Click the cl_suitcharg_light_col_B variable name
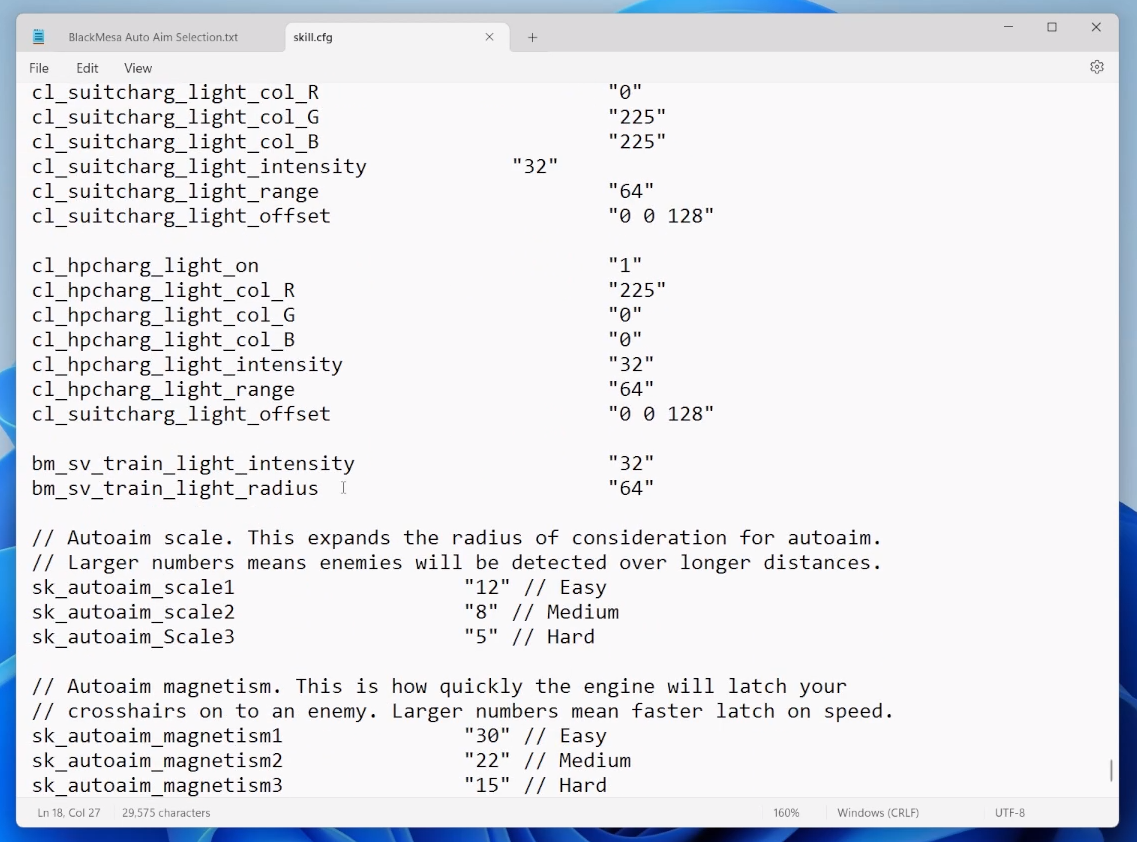Viewport: 1137px width, 842px height. tap(175, 142)
